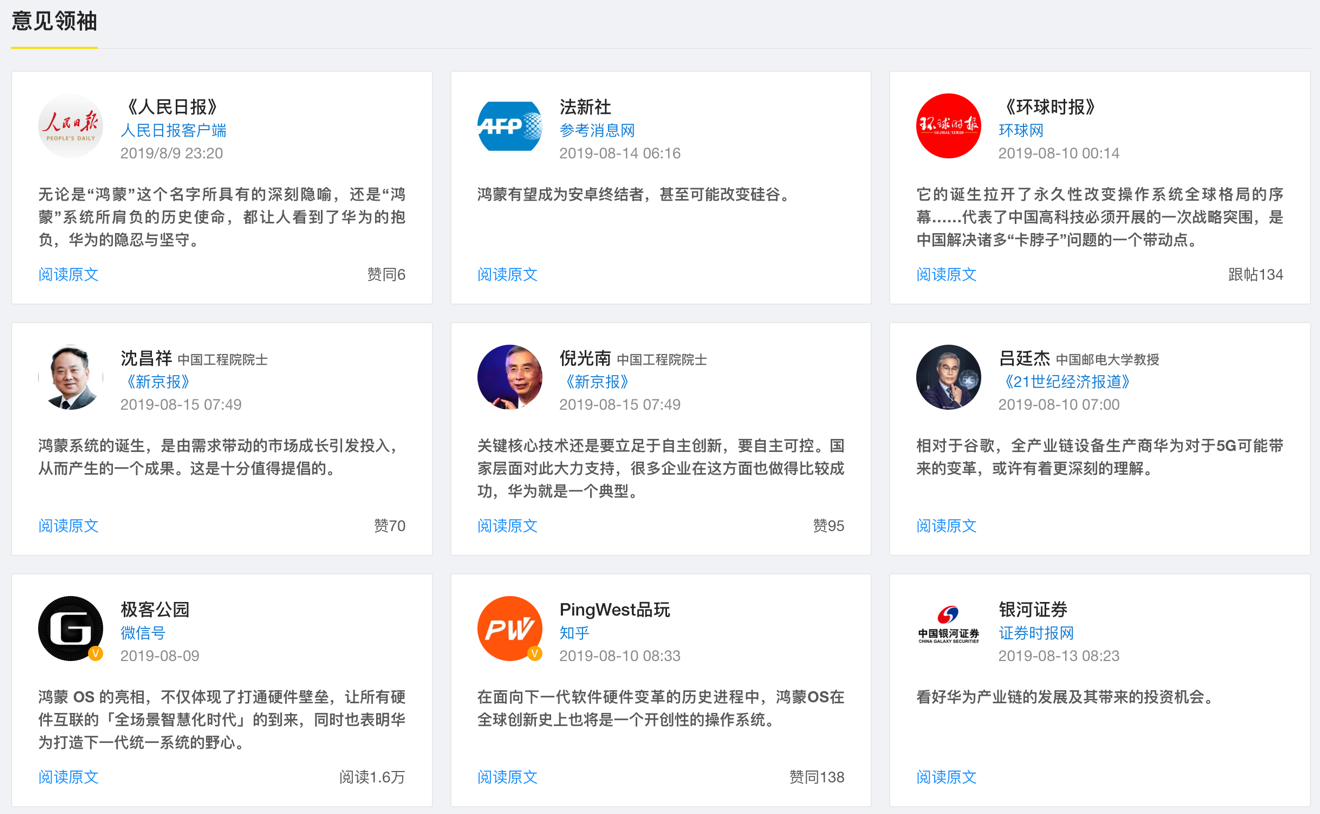The width and height of the screenshot is (1320, 814).
Task: Click the People's Daily logo avatar
Action: point(70,126)
